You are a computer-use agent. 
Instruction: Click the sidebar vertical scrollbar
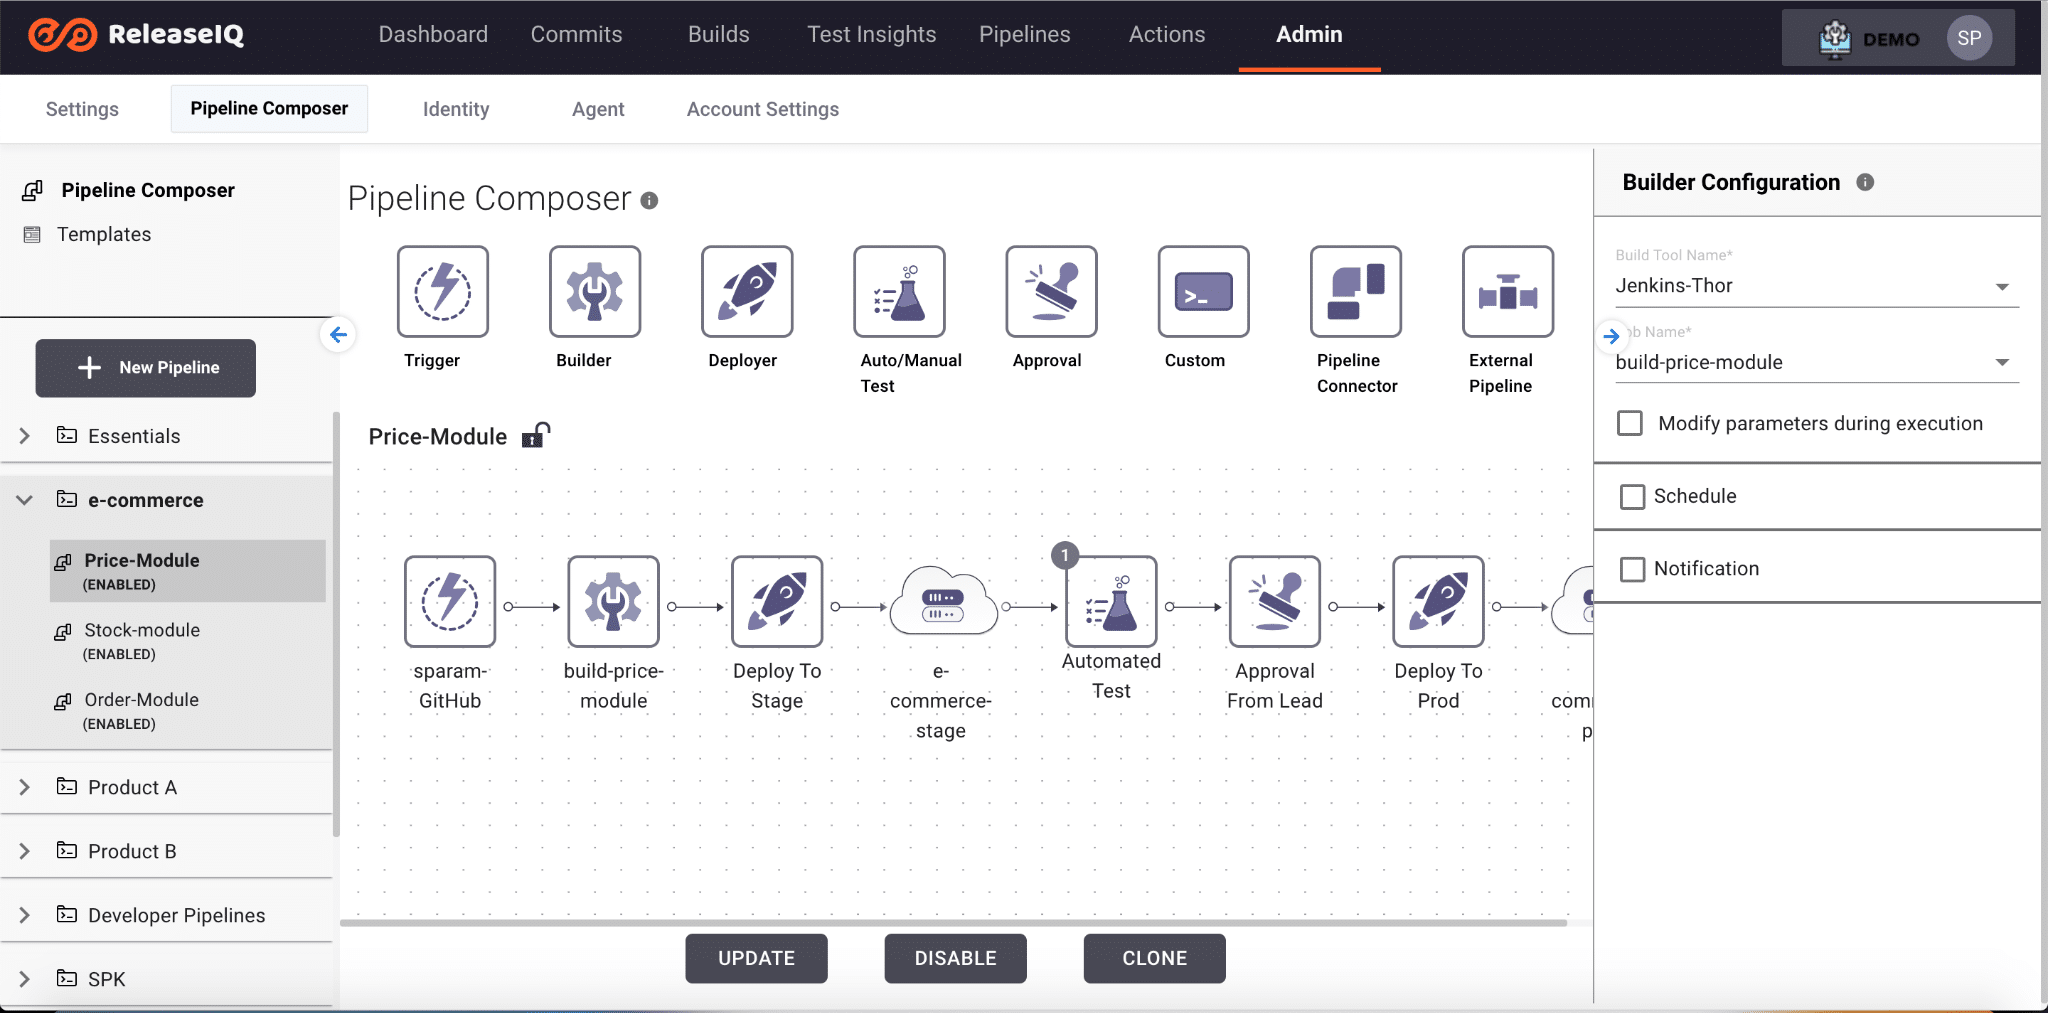click(336, 624)
